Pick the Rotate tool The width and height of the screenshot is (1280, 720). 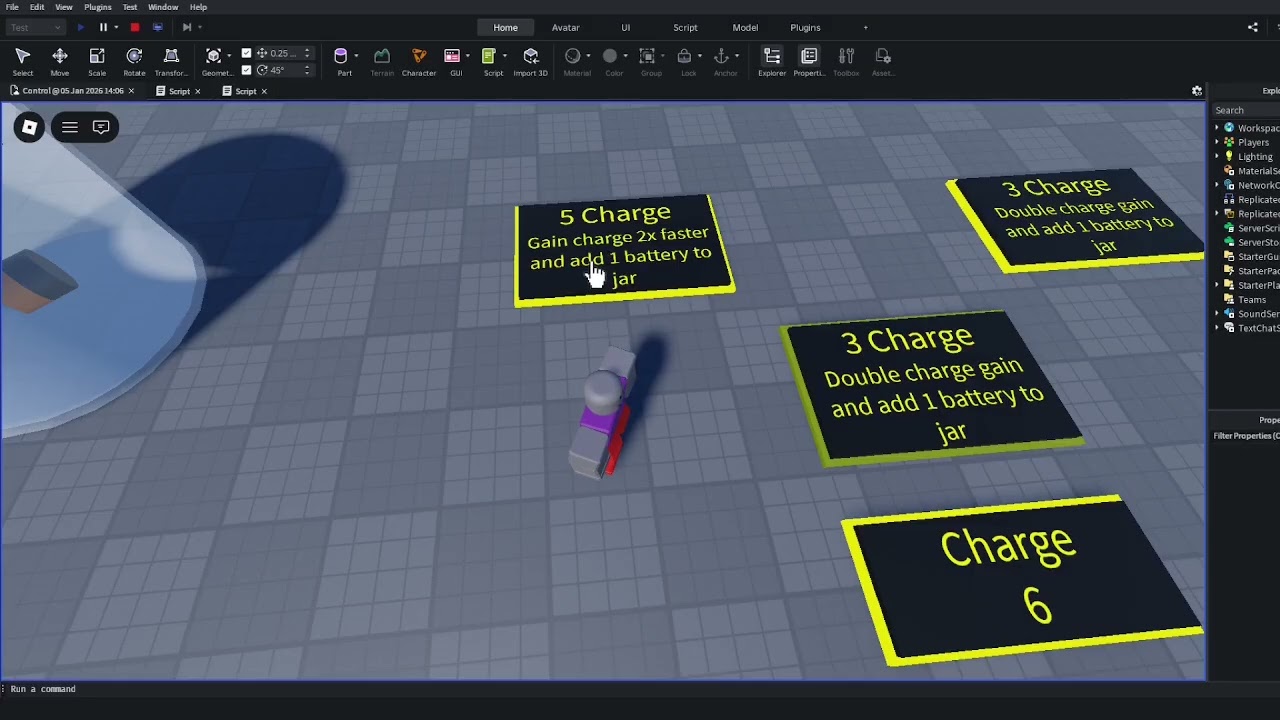[x=134, y=62]
